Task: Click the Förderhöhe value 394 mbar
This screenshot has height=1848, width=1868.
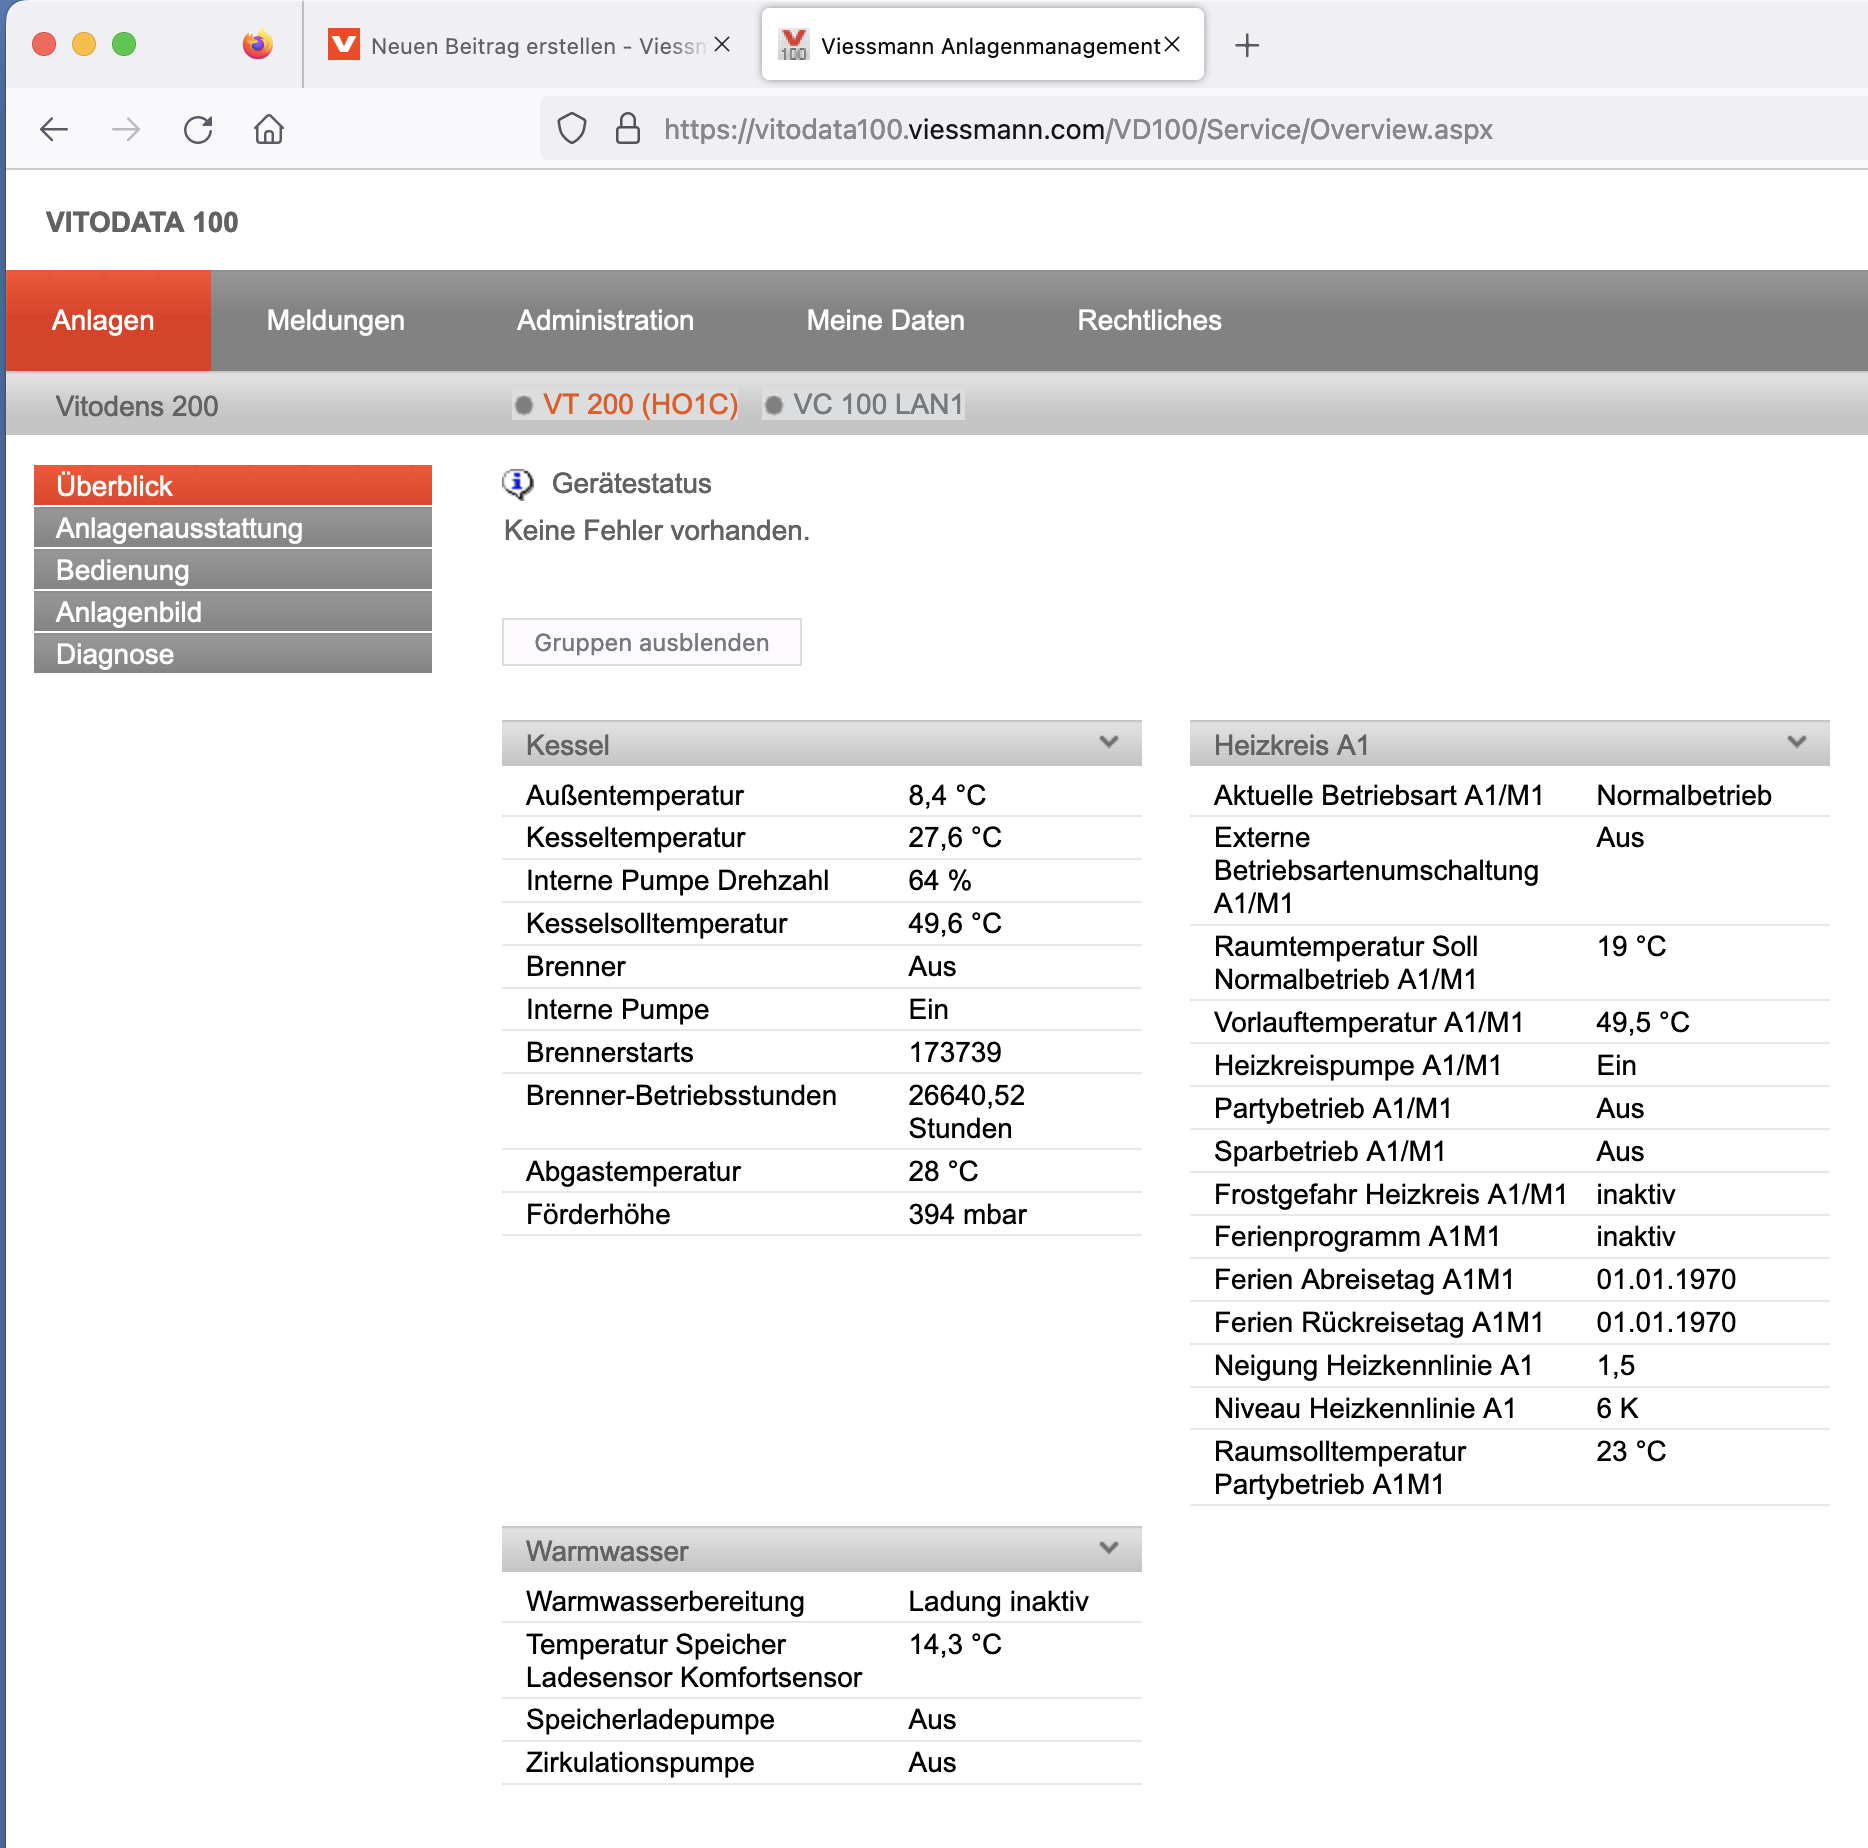Action: pos(967,1214)
